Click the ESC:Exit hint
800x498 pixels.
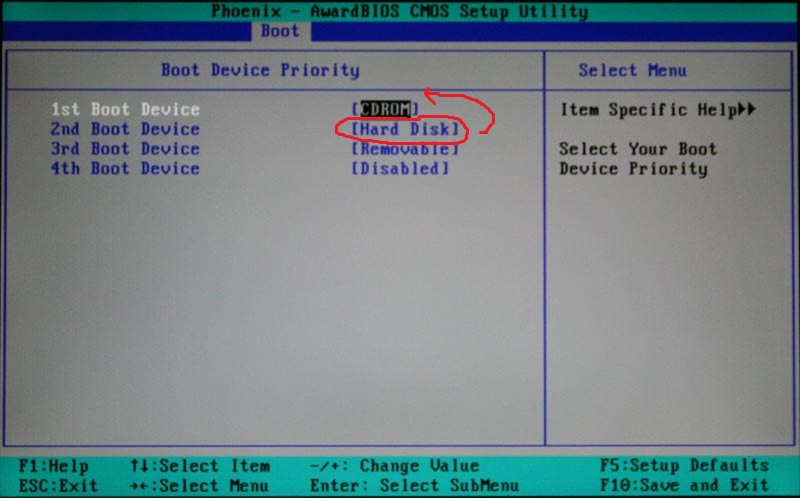point(58,485)
